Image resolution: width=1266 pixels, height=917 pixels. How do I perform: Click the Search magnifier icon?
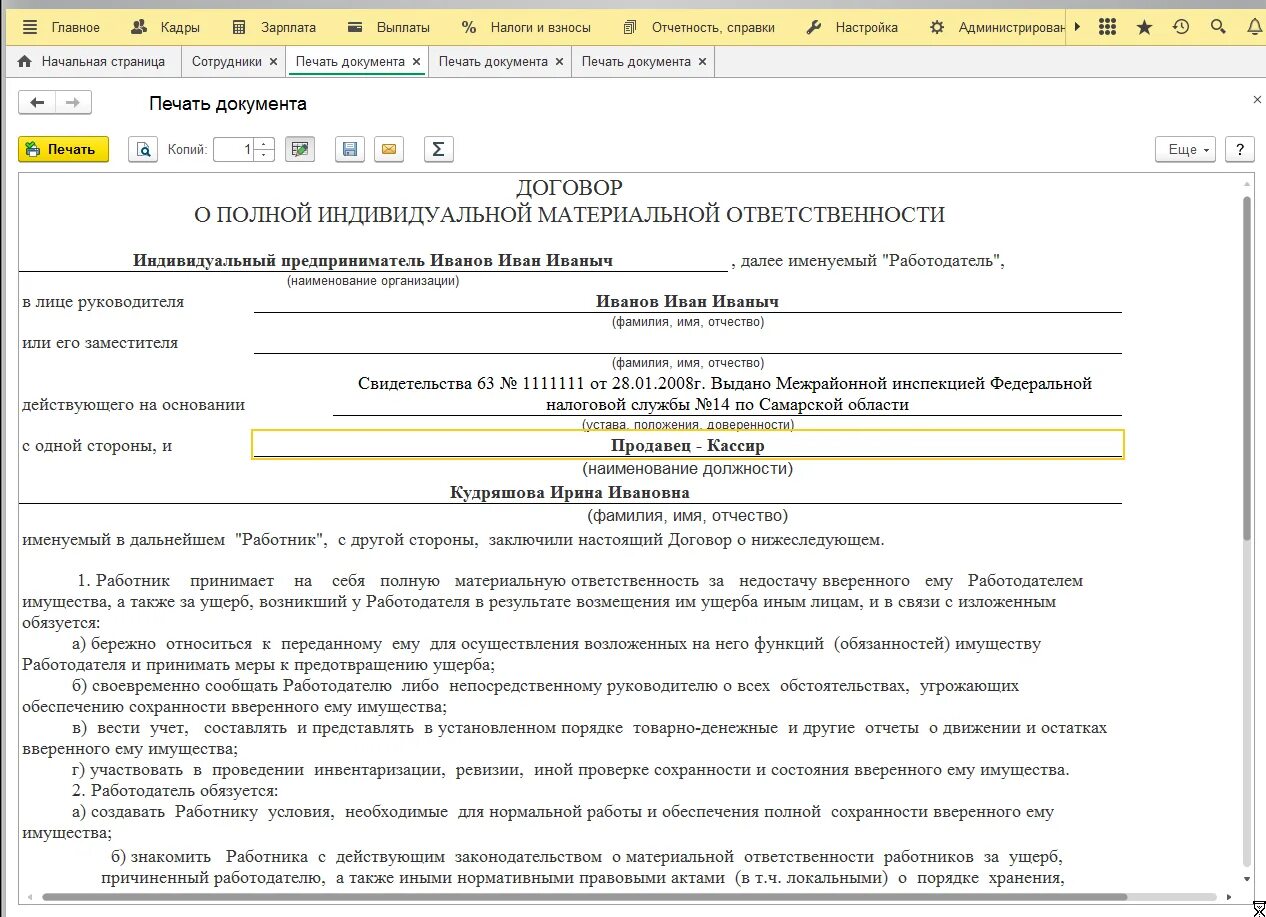pyautogui.click(x=1218, y=27)
